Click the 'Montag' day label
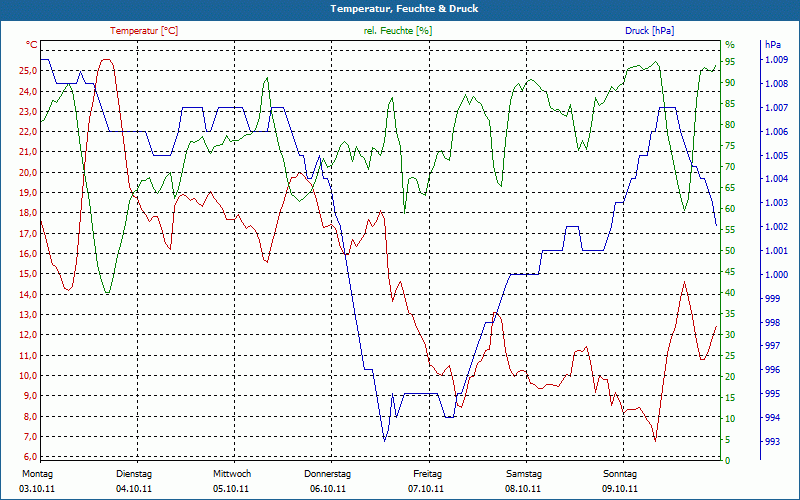The height and width of the screenshot is (500, 800). 37,474
